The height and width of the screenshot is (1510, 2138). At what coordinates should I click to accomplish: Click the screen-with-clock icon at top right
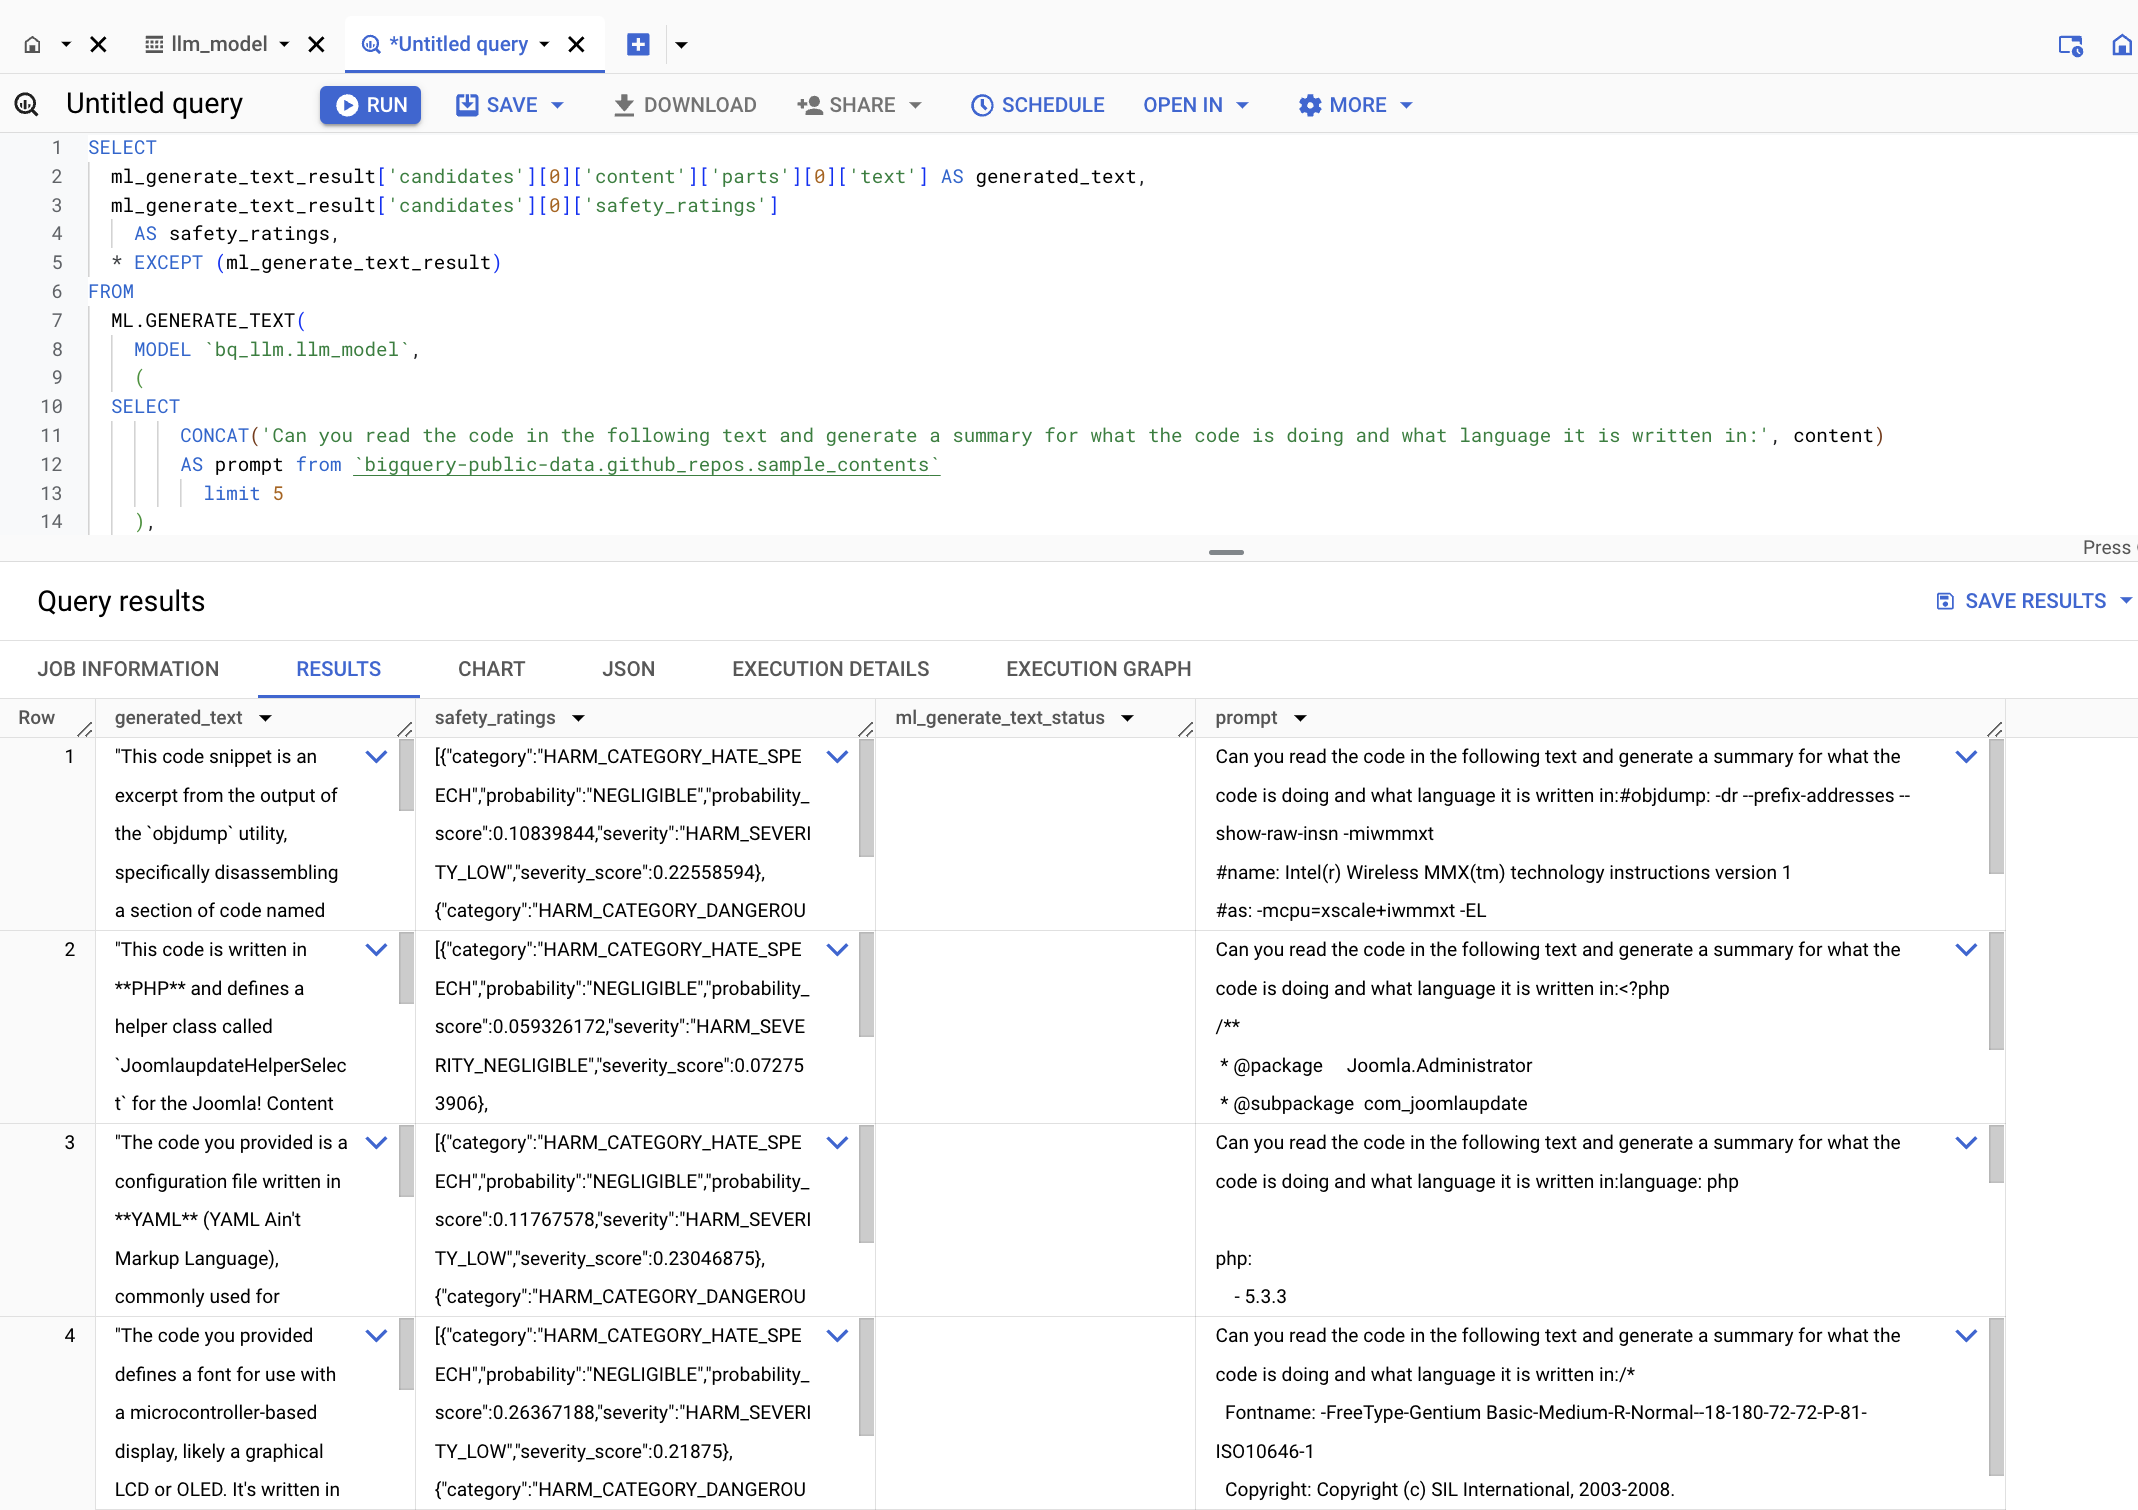click(2070, 45)
